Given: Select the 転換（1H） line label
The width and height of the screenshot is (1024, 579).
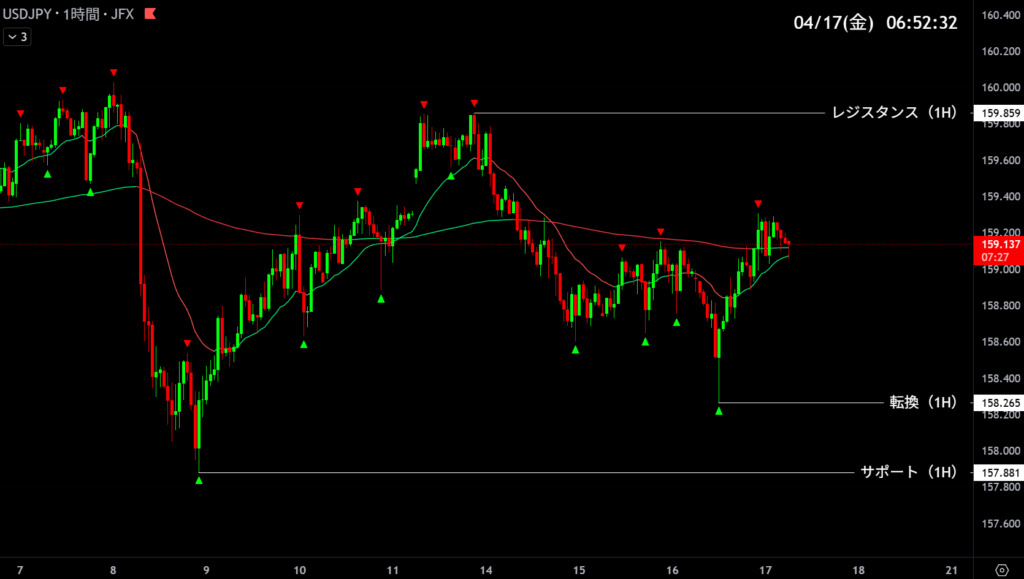Looking at the screenshot, I should (x=923, y=402).
